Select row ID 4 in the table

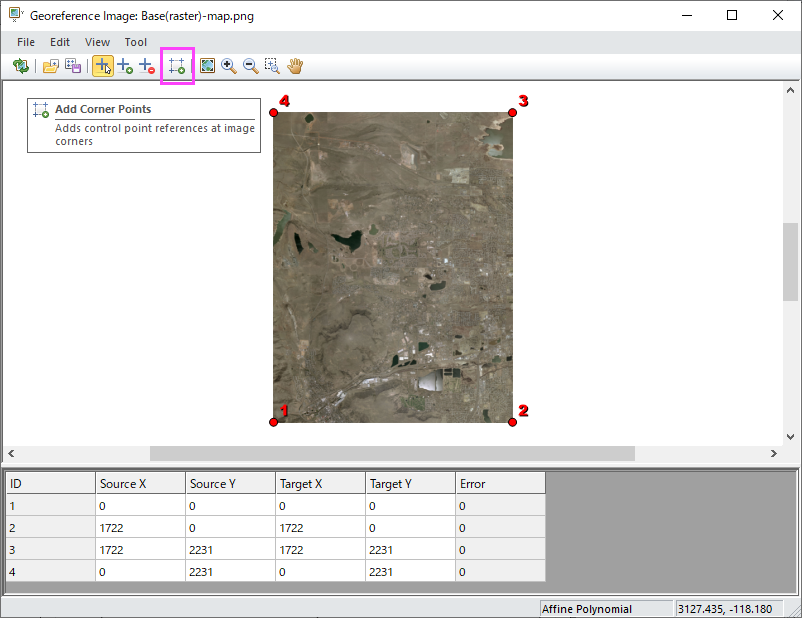click(x=51, y=572)
